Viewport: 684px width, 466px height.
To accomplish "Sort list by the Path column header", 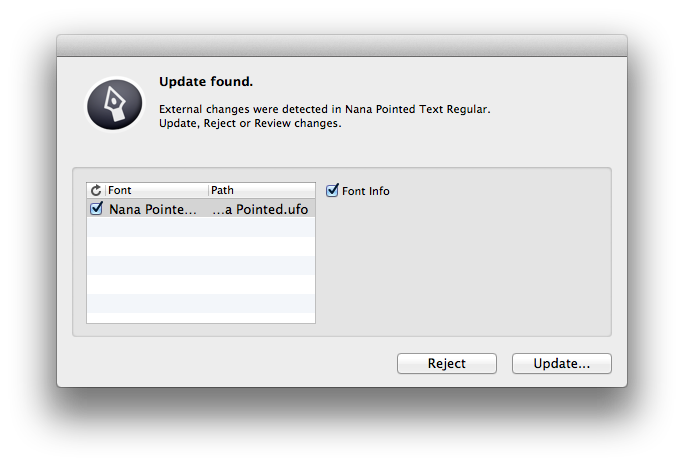I will pos(262,190).
